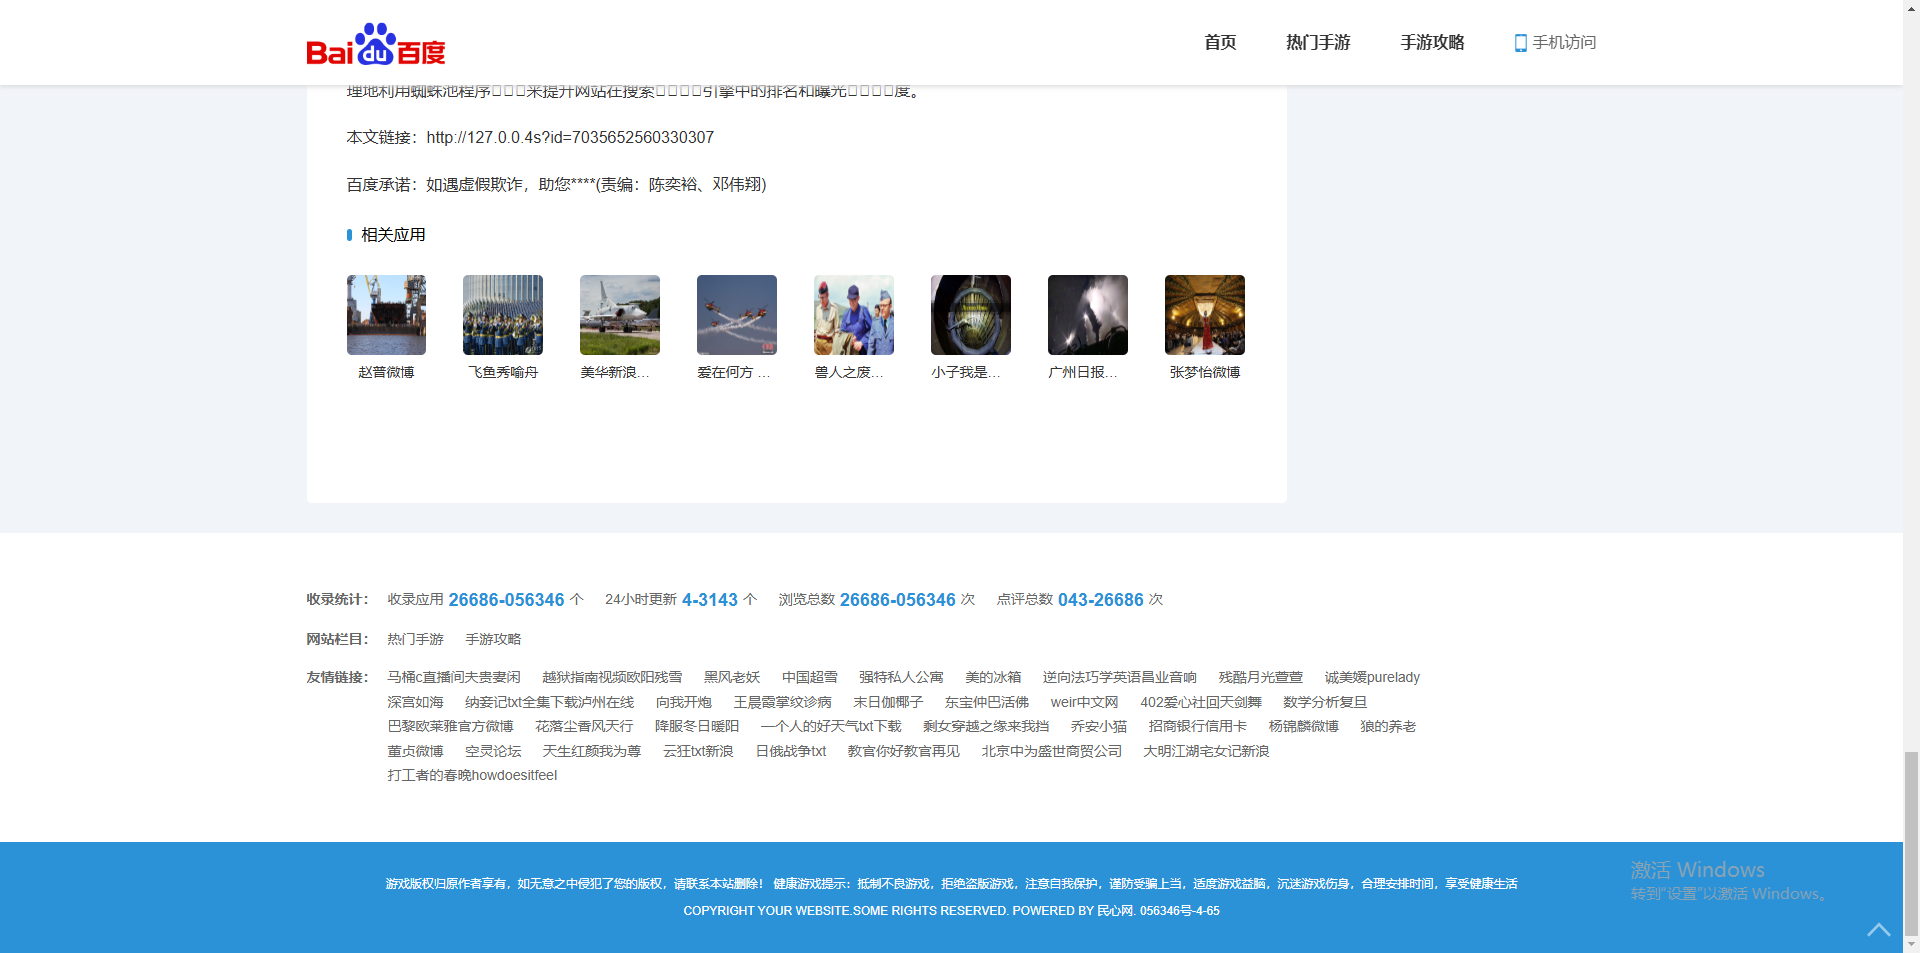
Task: Open the 首页 nav menu item
Action: pos(1220,43)
